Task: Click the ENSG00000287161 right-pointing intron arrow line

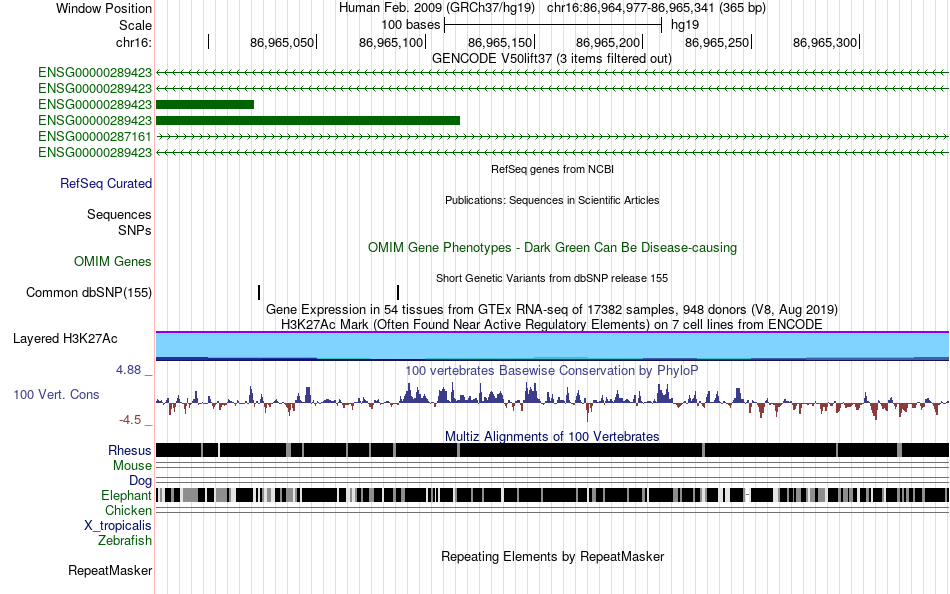Action: coord(552,136)
